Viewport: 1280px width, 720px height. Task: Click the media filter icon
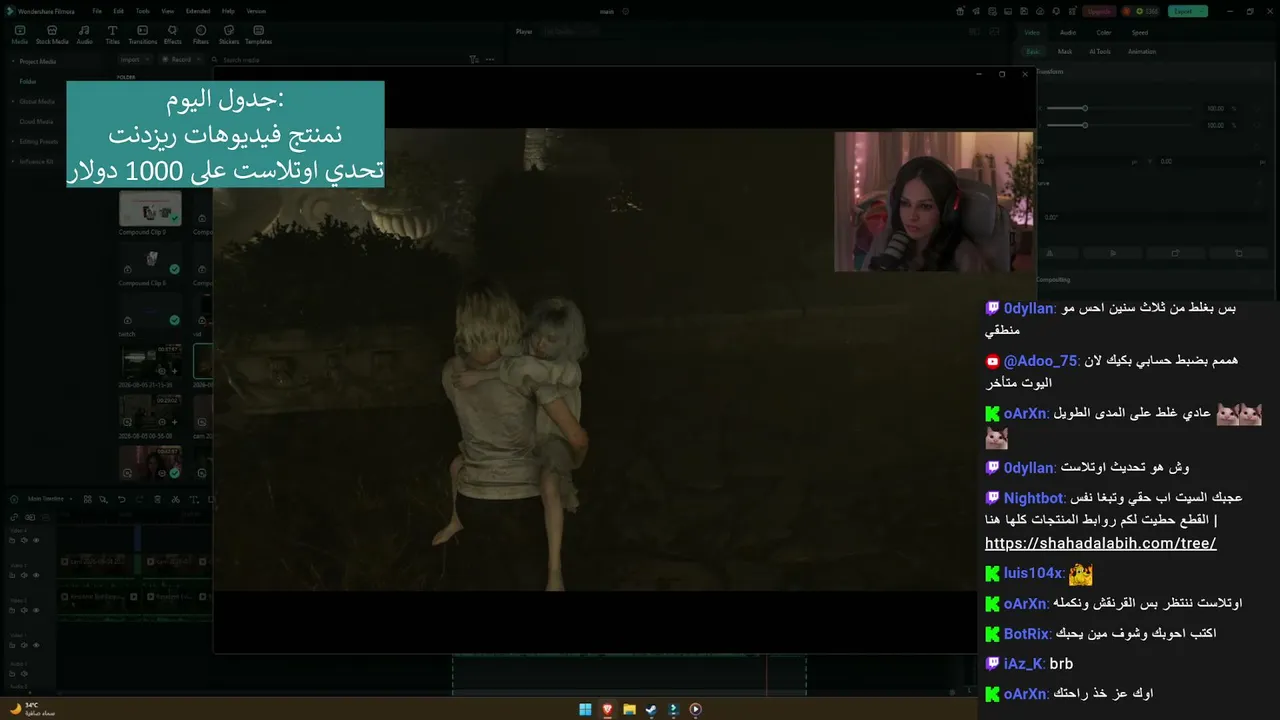pos(474,60)
